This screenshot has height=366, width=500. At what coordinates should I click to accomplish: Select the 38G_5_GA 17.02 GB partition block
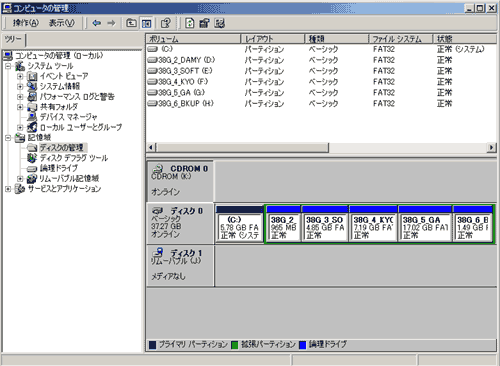coord(425,224)
